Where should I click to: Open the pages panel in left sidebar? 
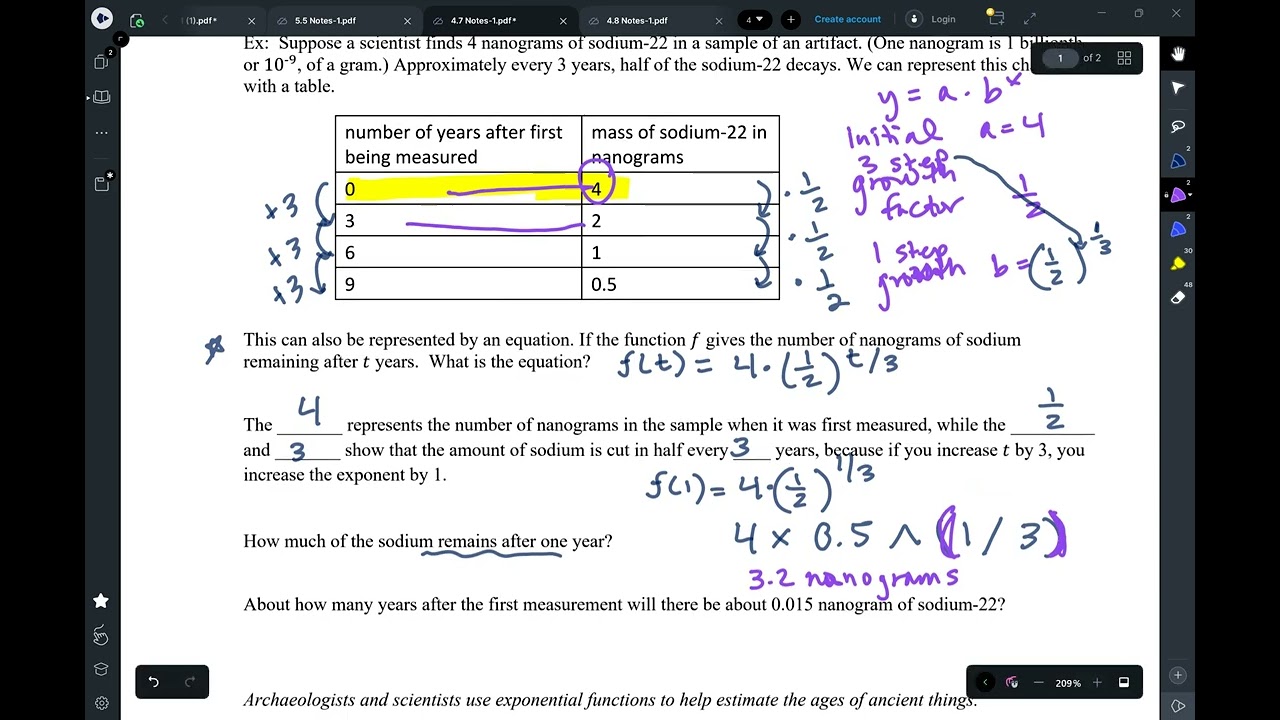pyautogui.click(x=101, y=62)
